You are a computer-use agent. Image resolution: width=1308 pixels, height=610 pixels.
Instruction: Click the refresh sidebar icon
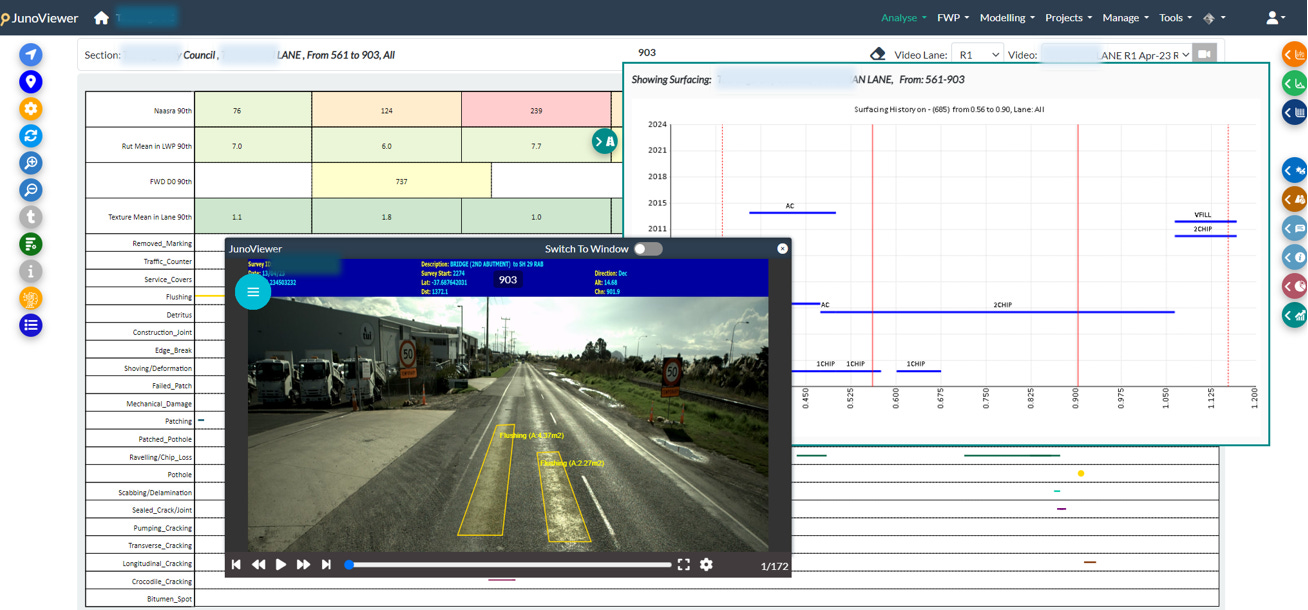pyautogui.click(x=31, y=136)
